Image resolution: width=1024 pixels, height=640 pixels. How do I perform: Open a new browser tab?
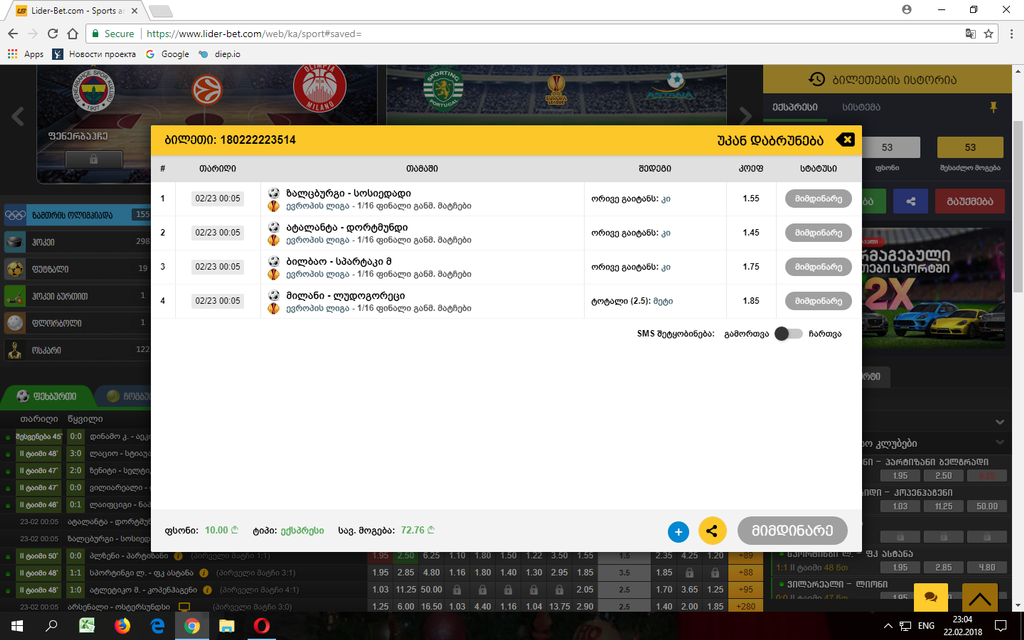161,11
